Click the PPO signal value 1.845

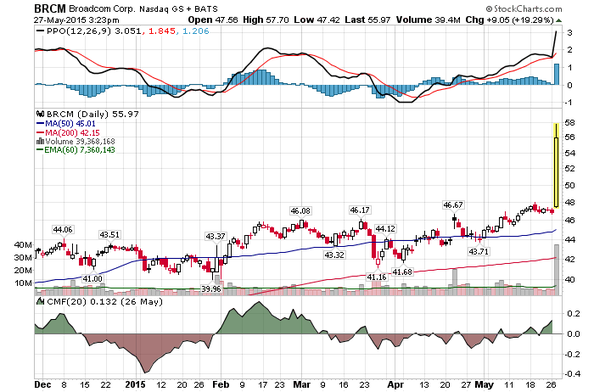(x=162, y=31)
